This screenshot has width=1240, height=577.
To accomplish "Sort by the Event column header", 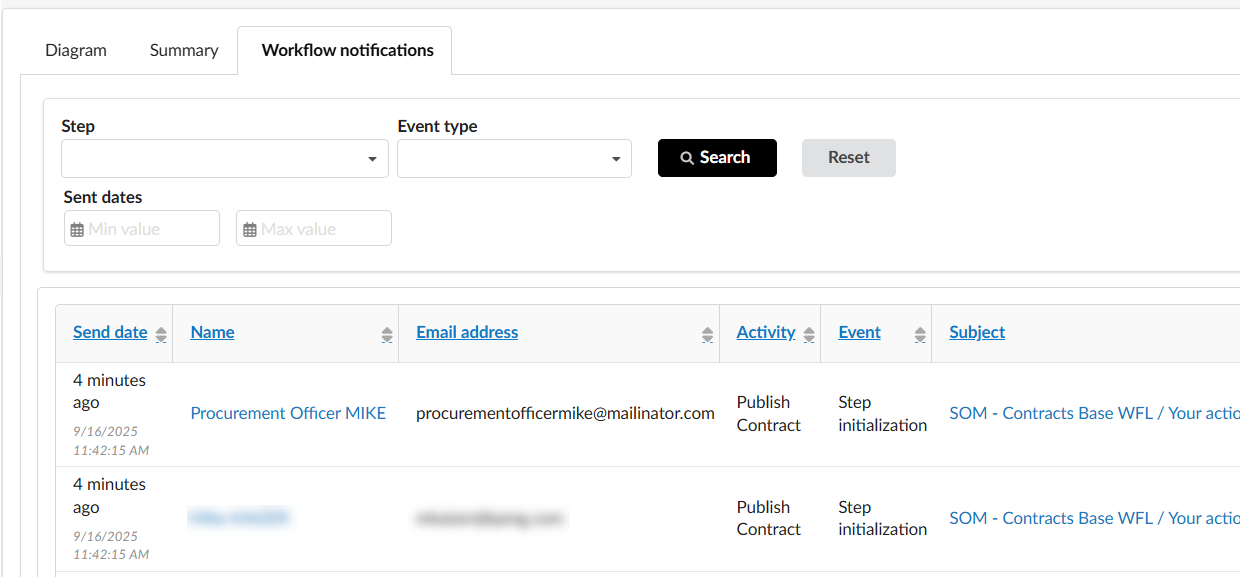I will click(x=860, y=332).
